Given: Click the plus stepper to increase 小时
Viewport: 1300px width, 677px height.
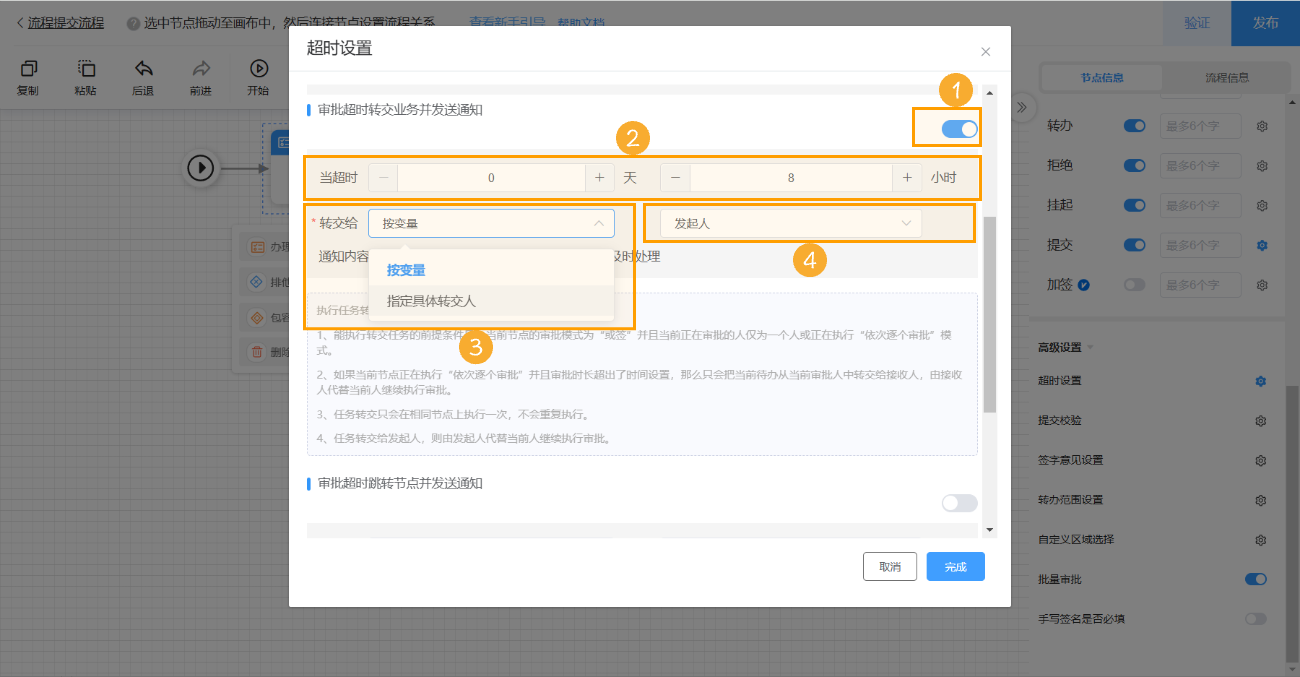Looking at the screenshot, I should pyautogui.click(x=906, y=177).
